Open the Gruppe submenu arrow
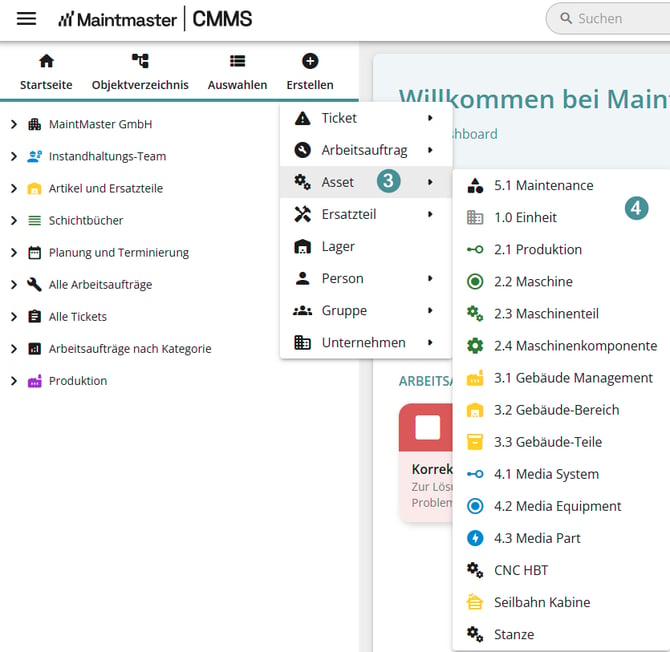Image resolution: width=670 pixels, height=652 pixels. [x=430, y=310]
